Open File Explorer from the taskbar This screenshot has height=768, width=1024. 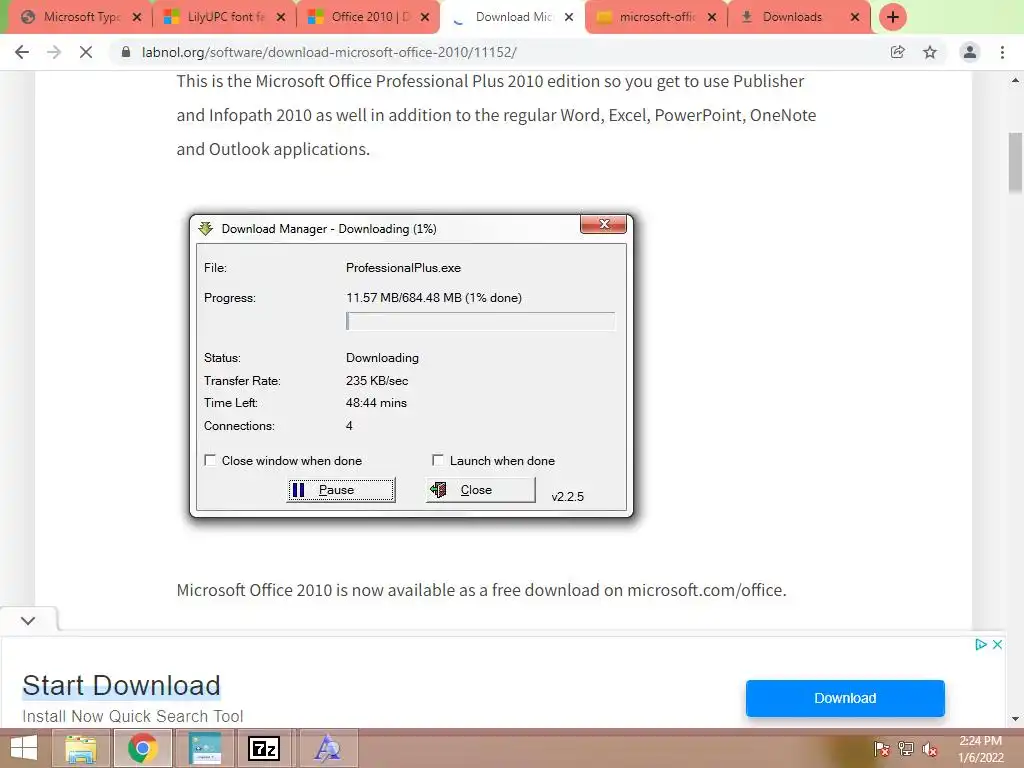pyautogui.click(x=80, y=748)
